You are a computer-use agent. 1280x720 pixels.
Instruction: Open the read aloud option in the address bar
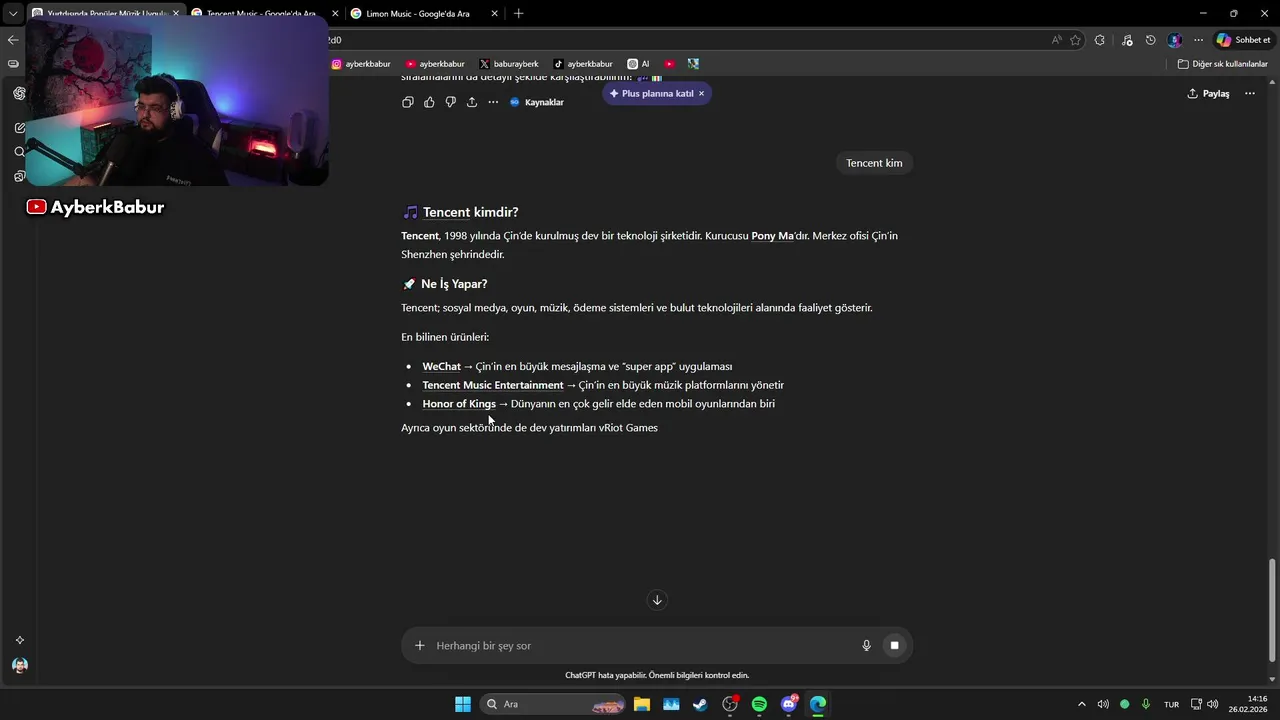1057,40
